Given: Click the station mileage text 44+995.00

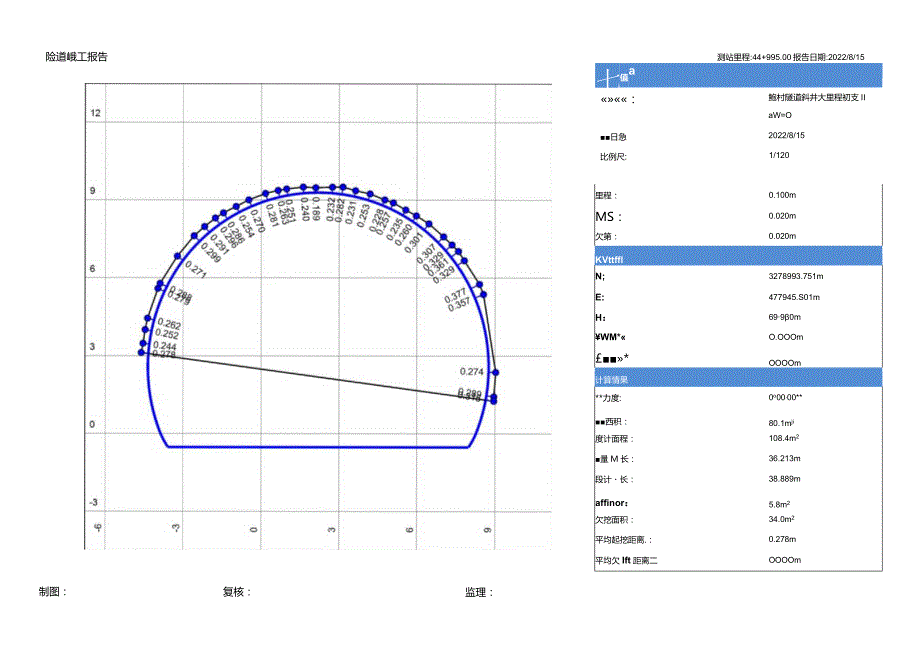Looking at the screenshot, I should point(772,57).
